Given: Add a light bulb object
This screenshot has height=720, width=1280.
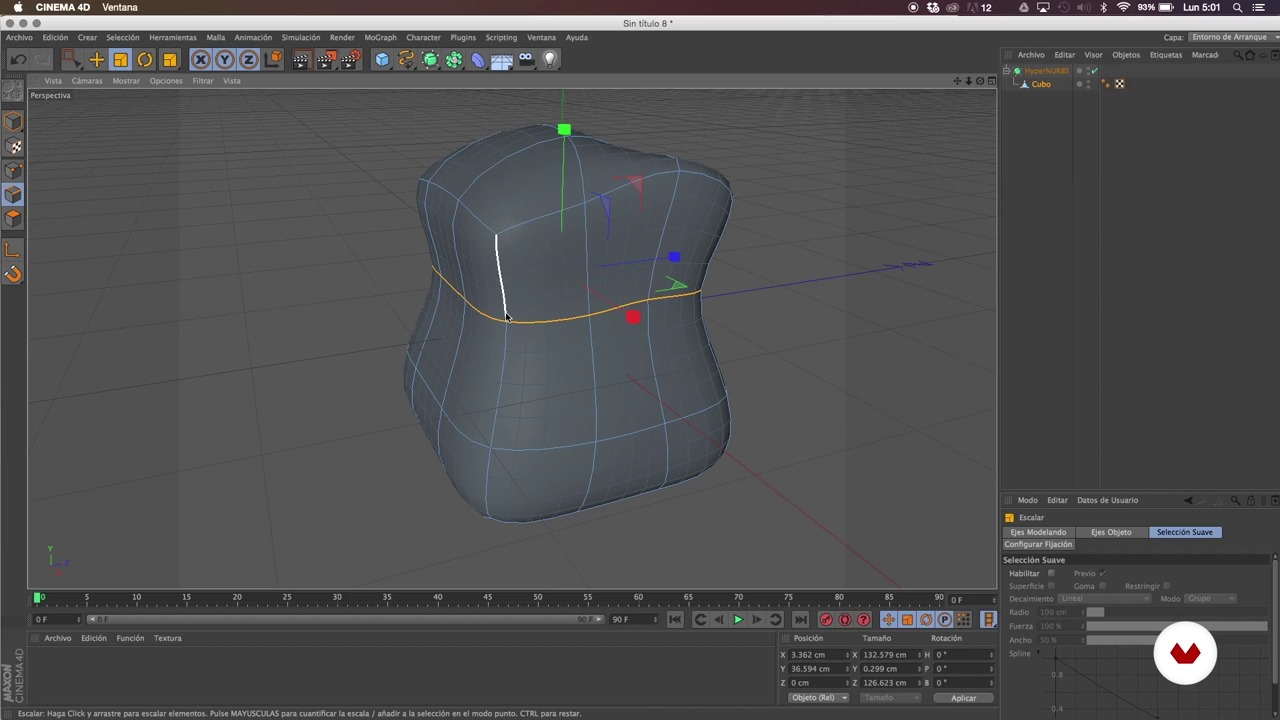Looking at the screenshot, I should [550, 60].
